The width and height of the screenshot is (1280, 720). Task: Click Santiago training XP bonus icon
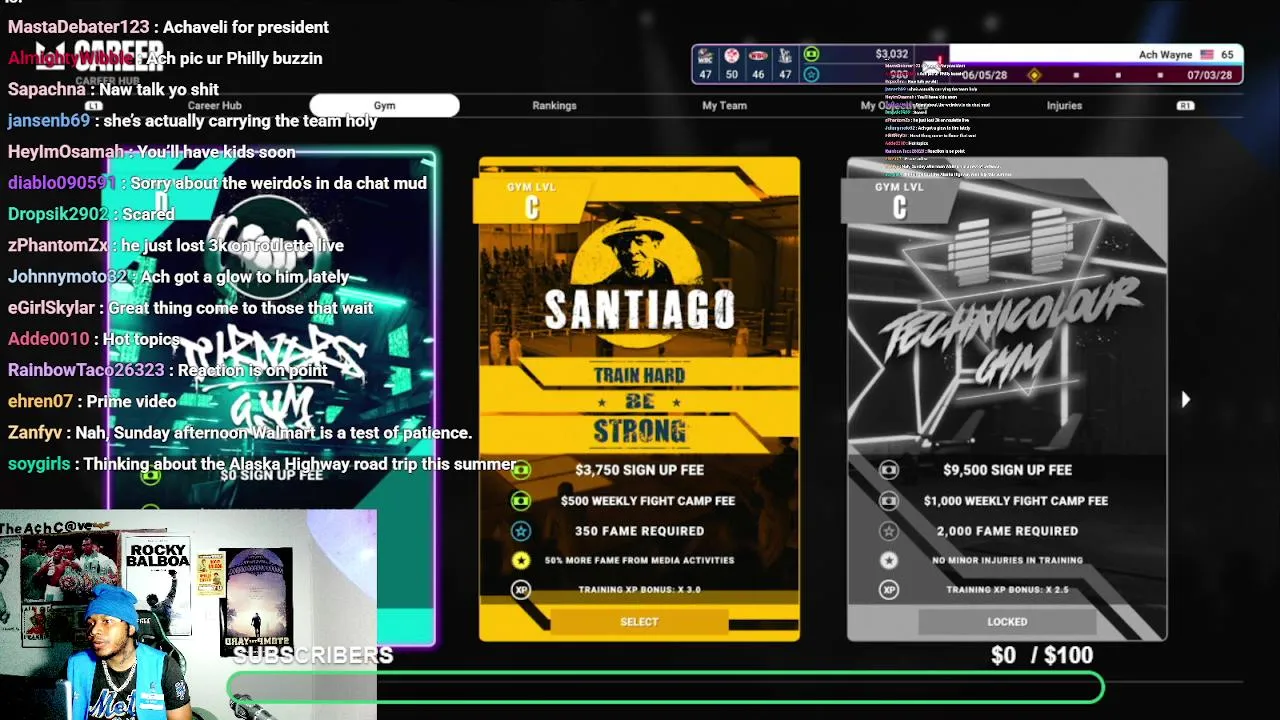pyautogui.click(x=521, y=590)
